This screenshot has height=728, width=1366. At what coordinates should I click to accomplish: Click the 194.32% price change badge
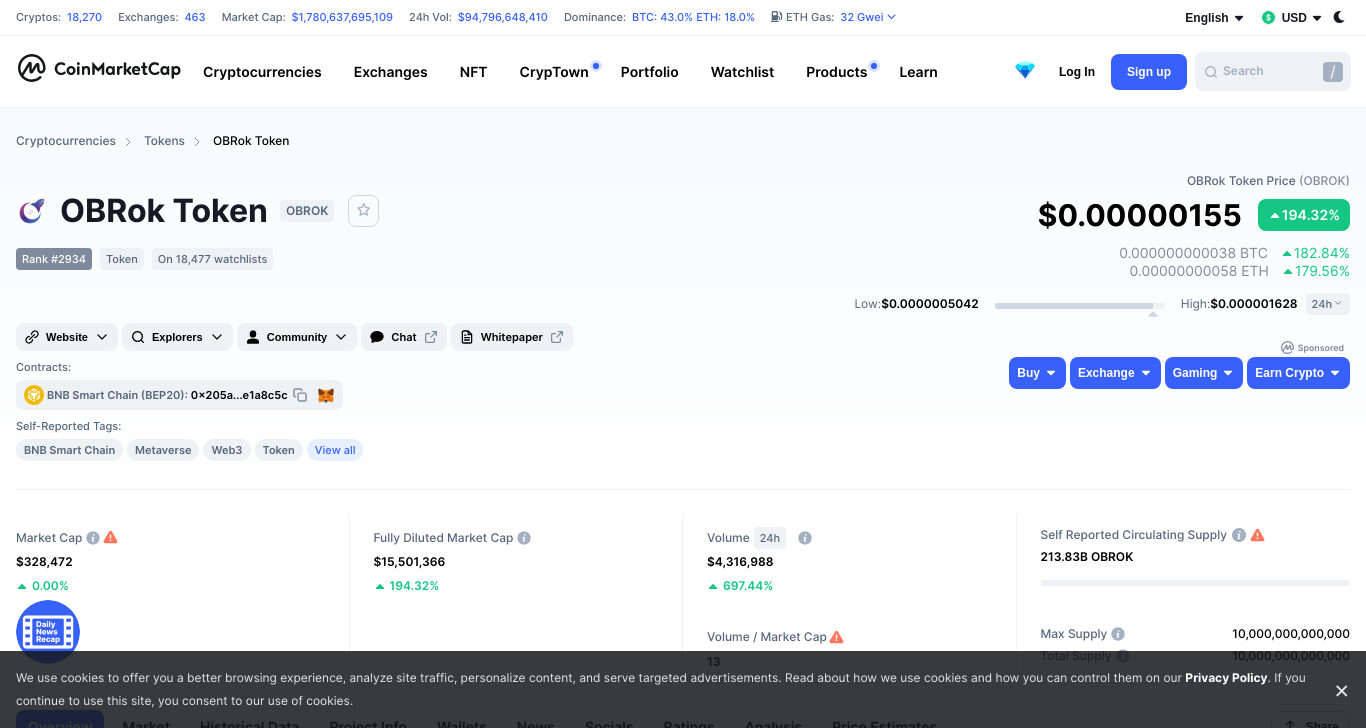(x=1304, y=215)
